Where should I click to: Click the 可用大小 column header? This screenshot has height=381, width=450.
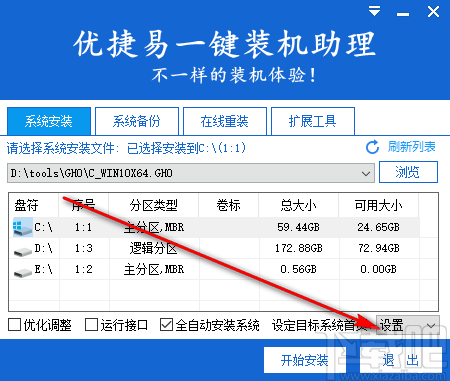coord(378,205)
